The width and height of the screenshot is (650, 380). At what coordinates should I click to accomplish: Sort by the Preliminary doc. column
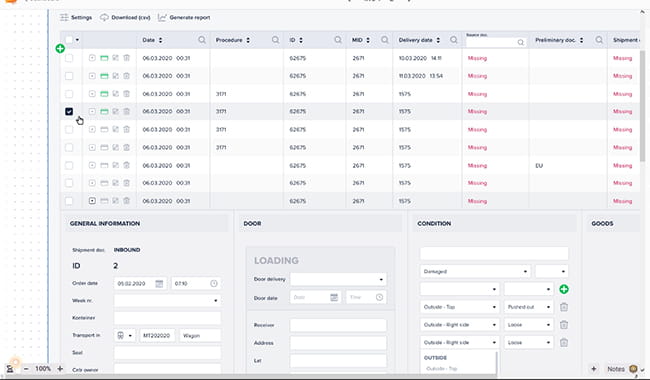click(x=581, y=40)
